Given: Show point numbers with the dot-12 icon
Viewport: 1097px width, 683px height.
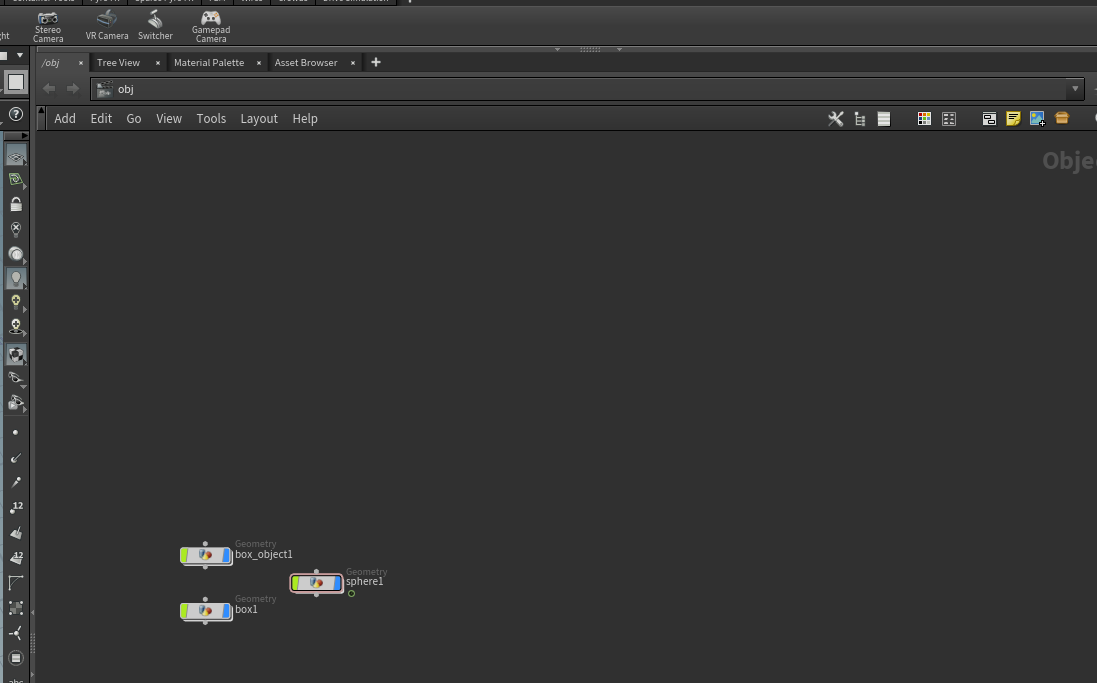Looking at the screenshot, I should 16,507.
